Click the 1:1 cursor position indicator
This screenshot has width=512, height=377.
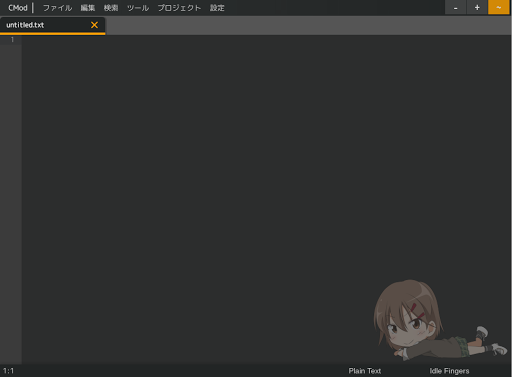point(9,371)
